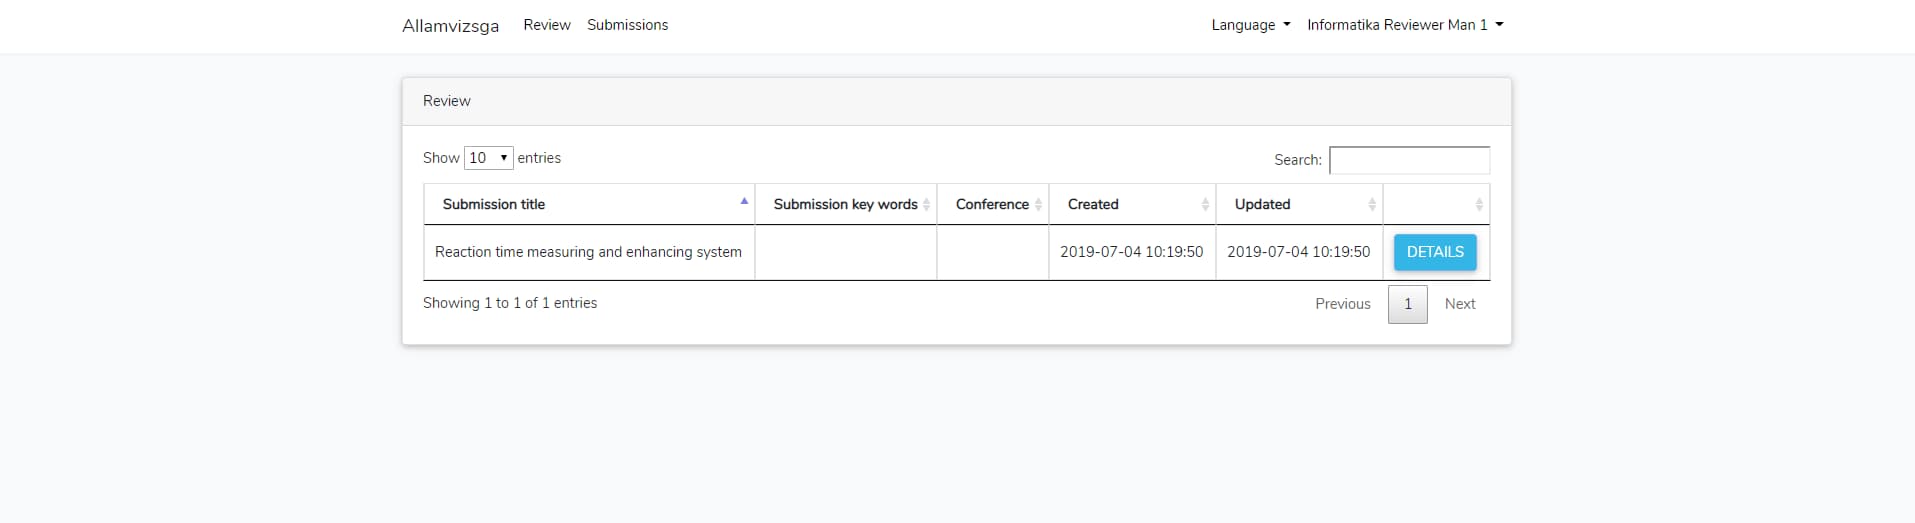Open the Submissions nav item
1915x523 pixels.
point(627,25)
